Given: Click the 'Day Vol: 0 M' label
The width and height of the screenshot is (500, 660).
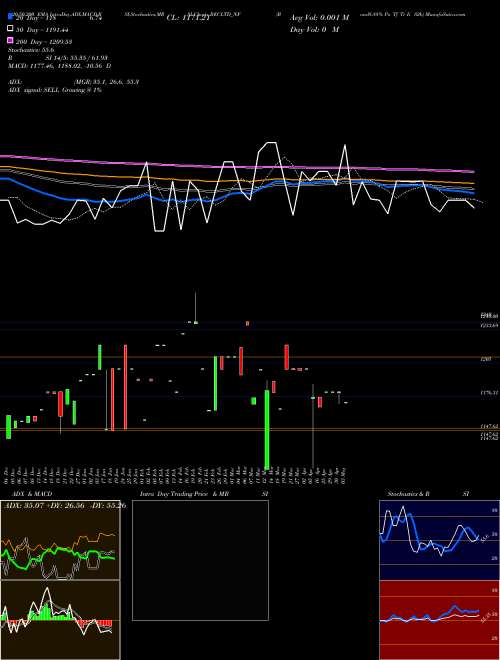Looking at the screenshot, I should [315, 29].
